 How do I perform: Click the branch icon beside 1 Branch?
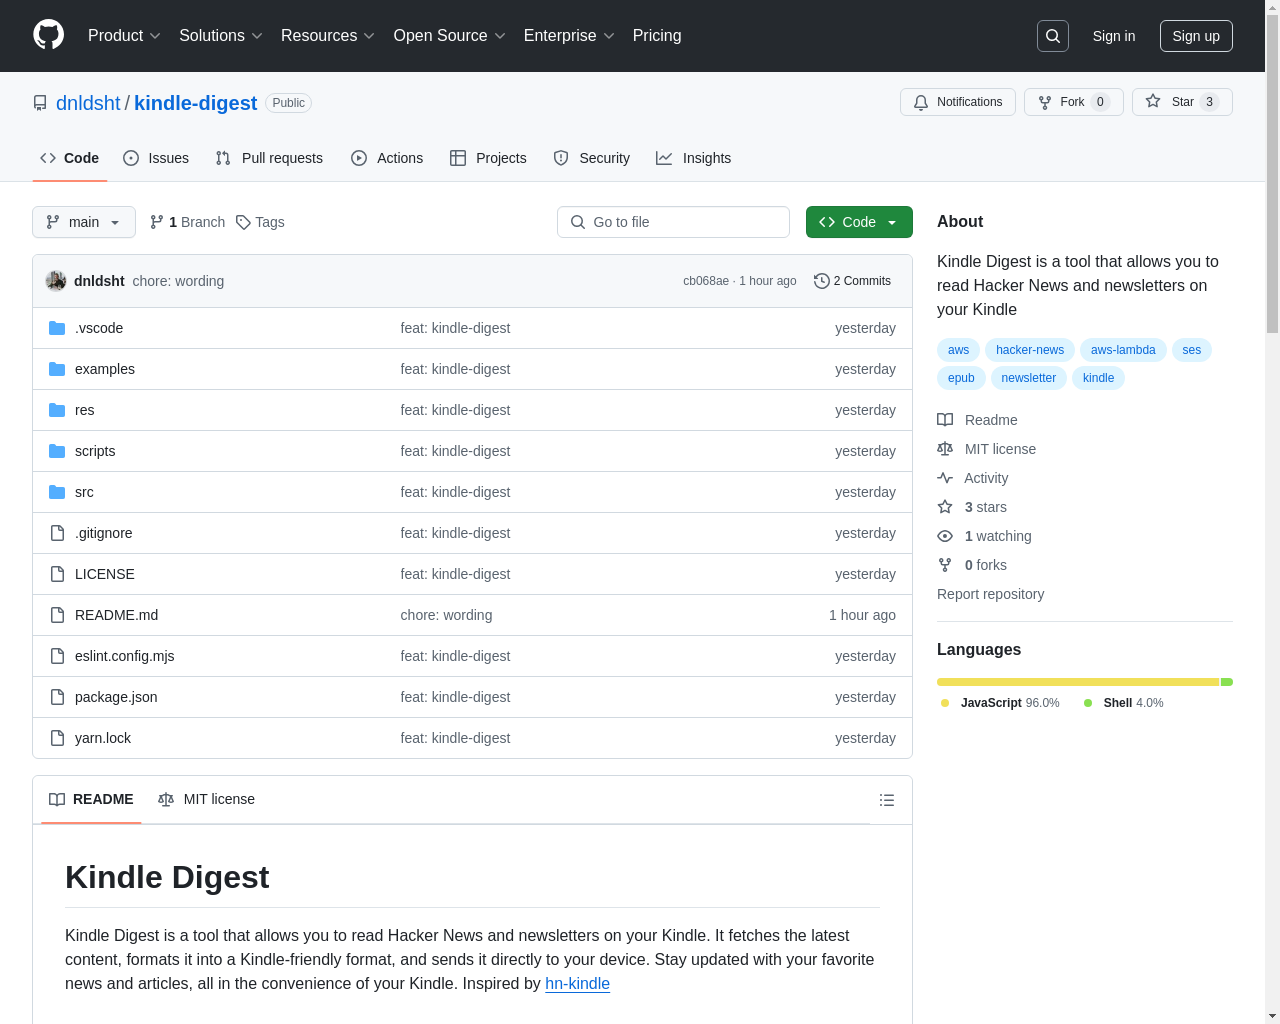click(157, 222)
